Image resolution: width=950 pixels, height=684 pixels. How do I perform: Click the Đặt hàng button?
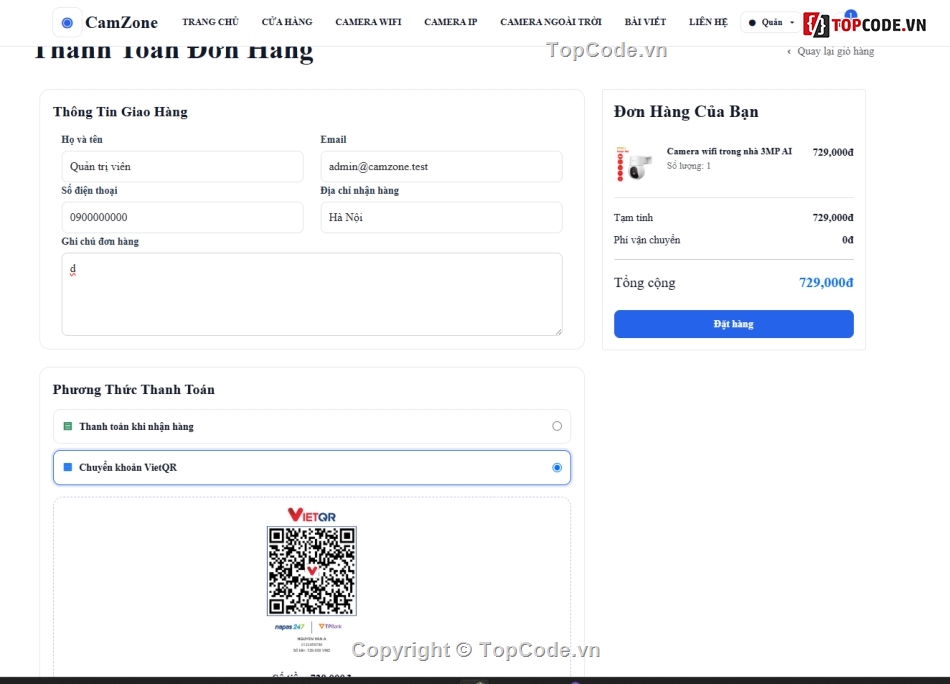[734, 324]
